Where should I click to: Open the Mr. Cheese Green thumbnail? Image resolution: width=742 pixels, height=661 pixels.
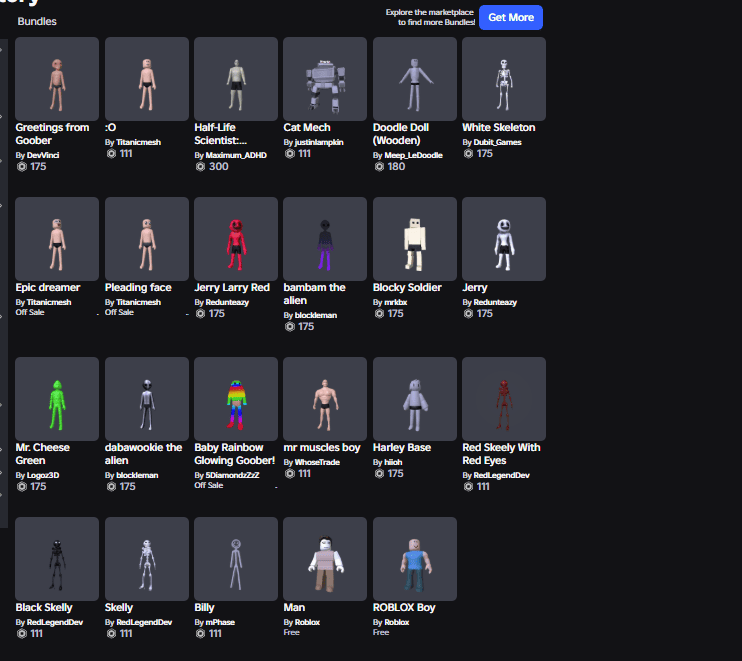[x=57, y=399]
